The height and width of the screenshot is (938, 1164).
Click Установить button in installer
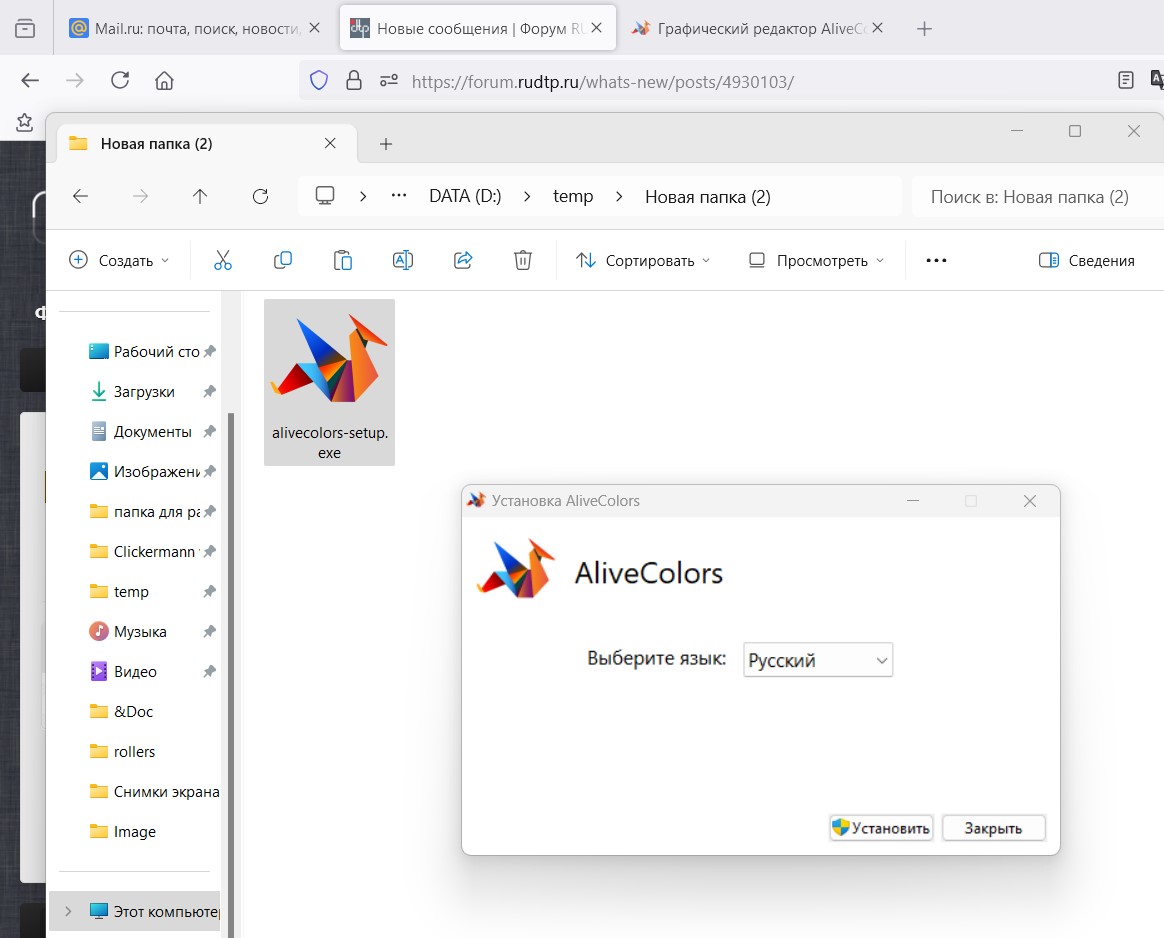coord(881,827)
